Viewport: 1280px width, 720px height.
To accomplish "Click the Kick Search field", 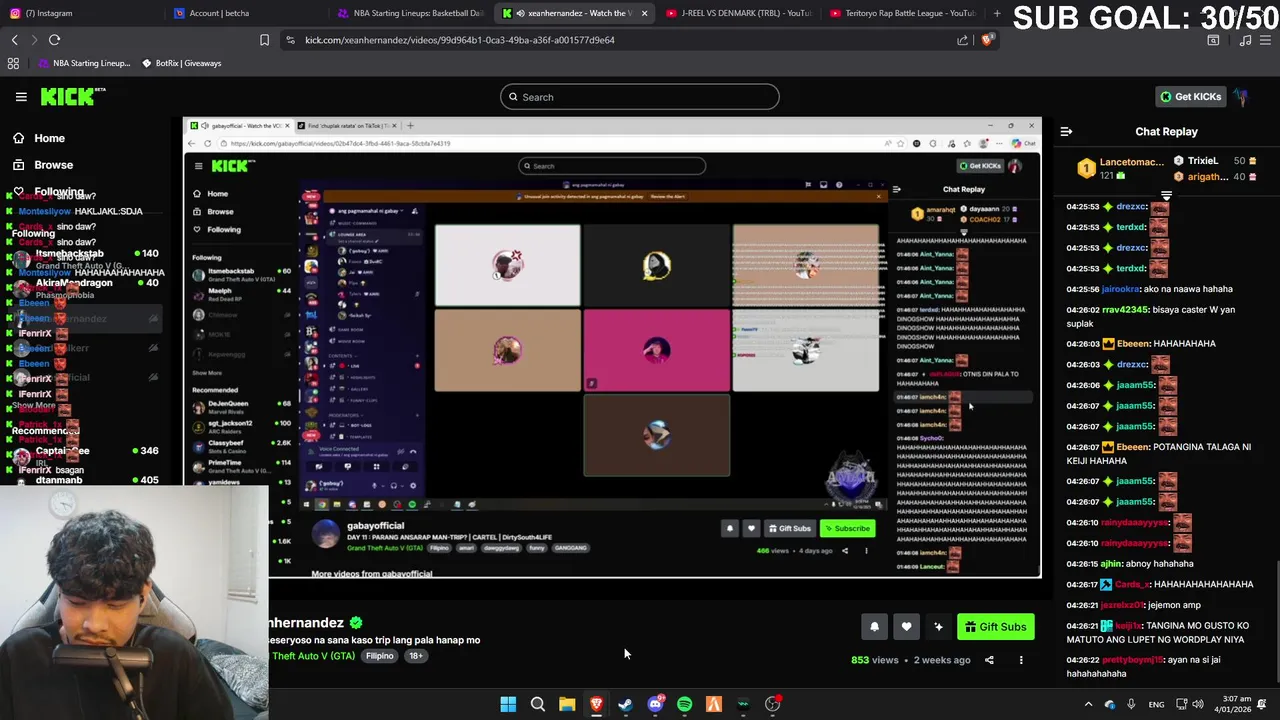I will coord(640,97).
